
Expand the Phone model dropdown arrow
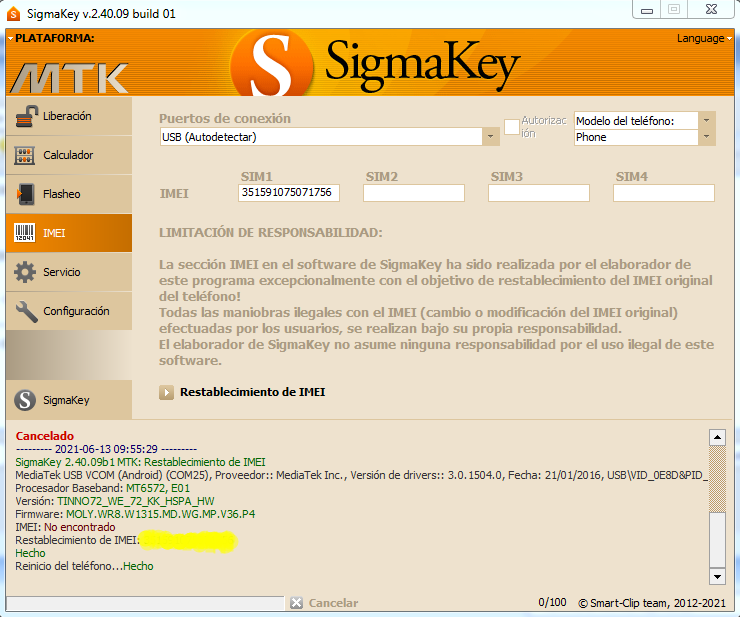(x=706, y=137)
